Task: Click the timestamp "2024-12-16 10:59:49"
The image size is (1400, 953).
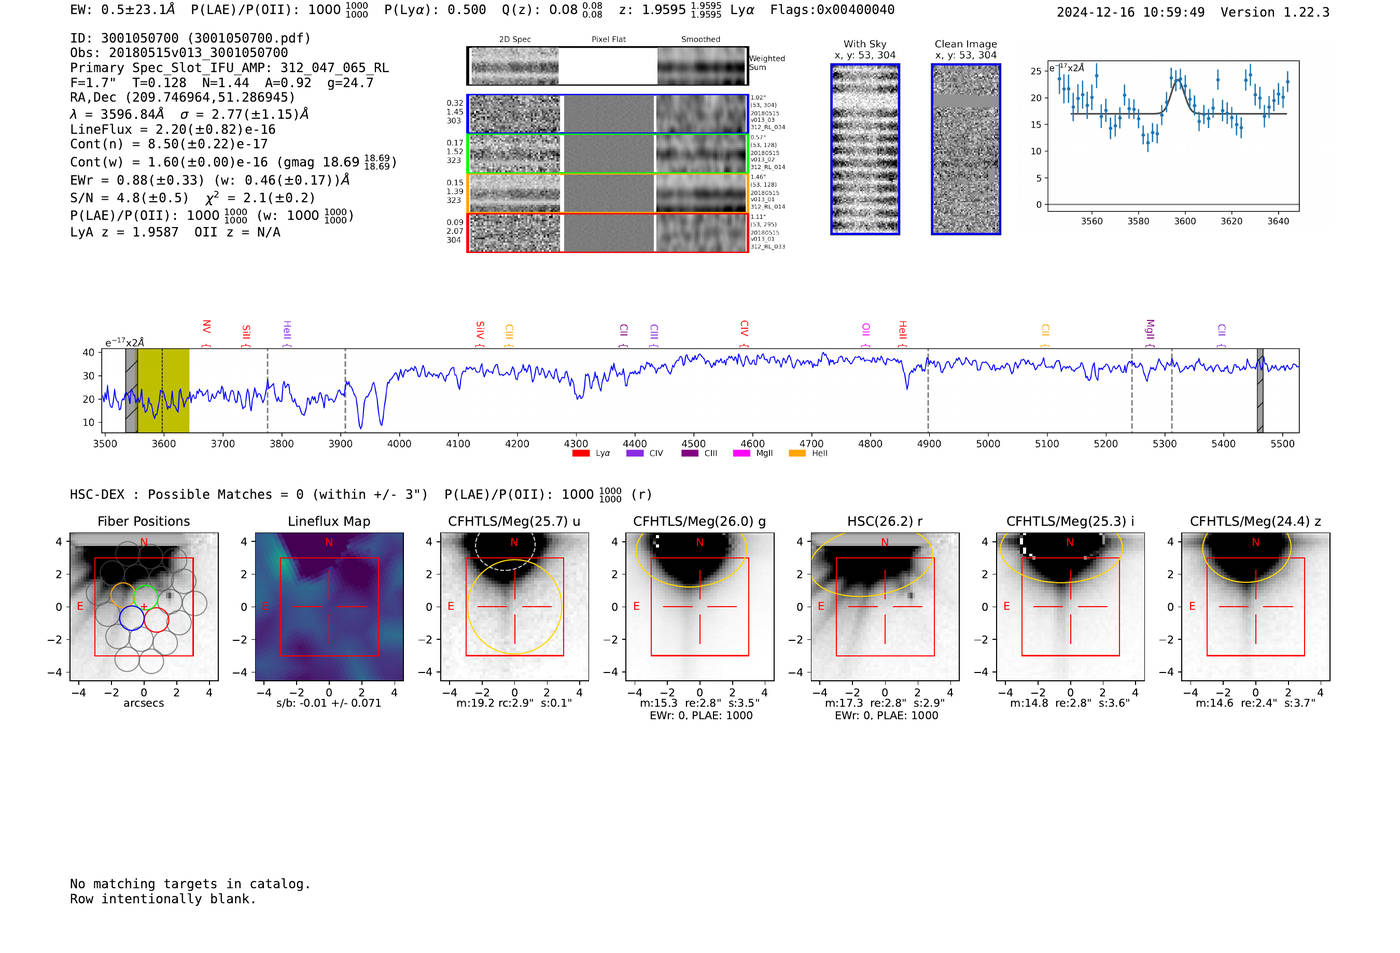Action: (x=1131, y=12)
